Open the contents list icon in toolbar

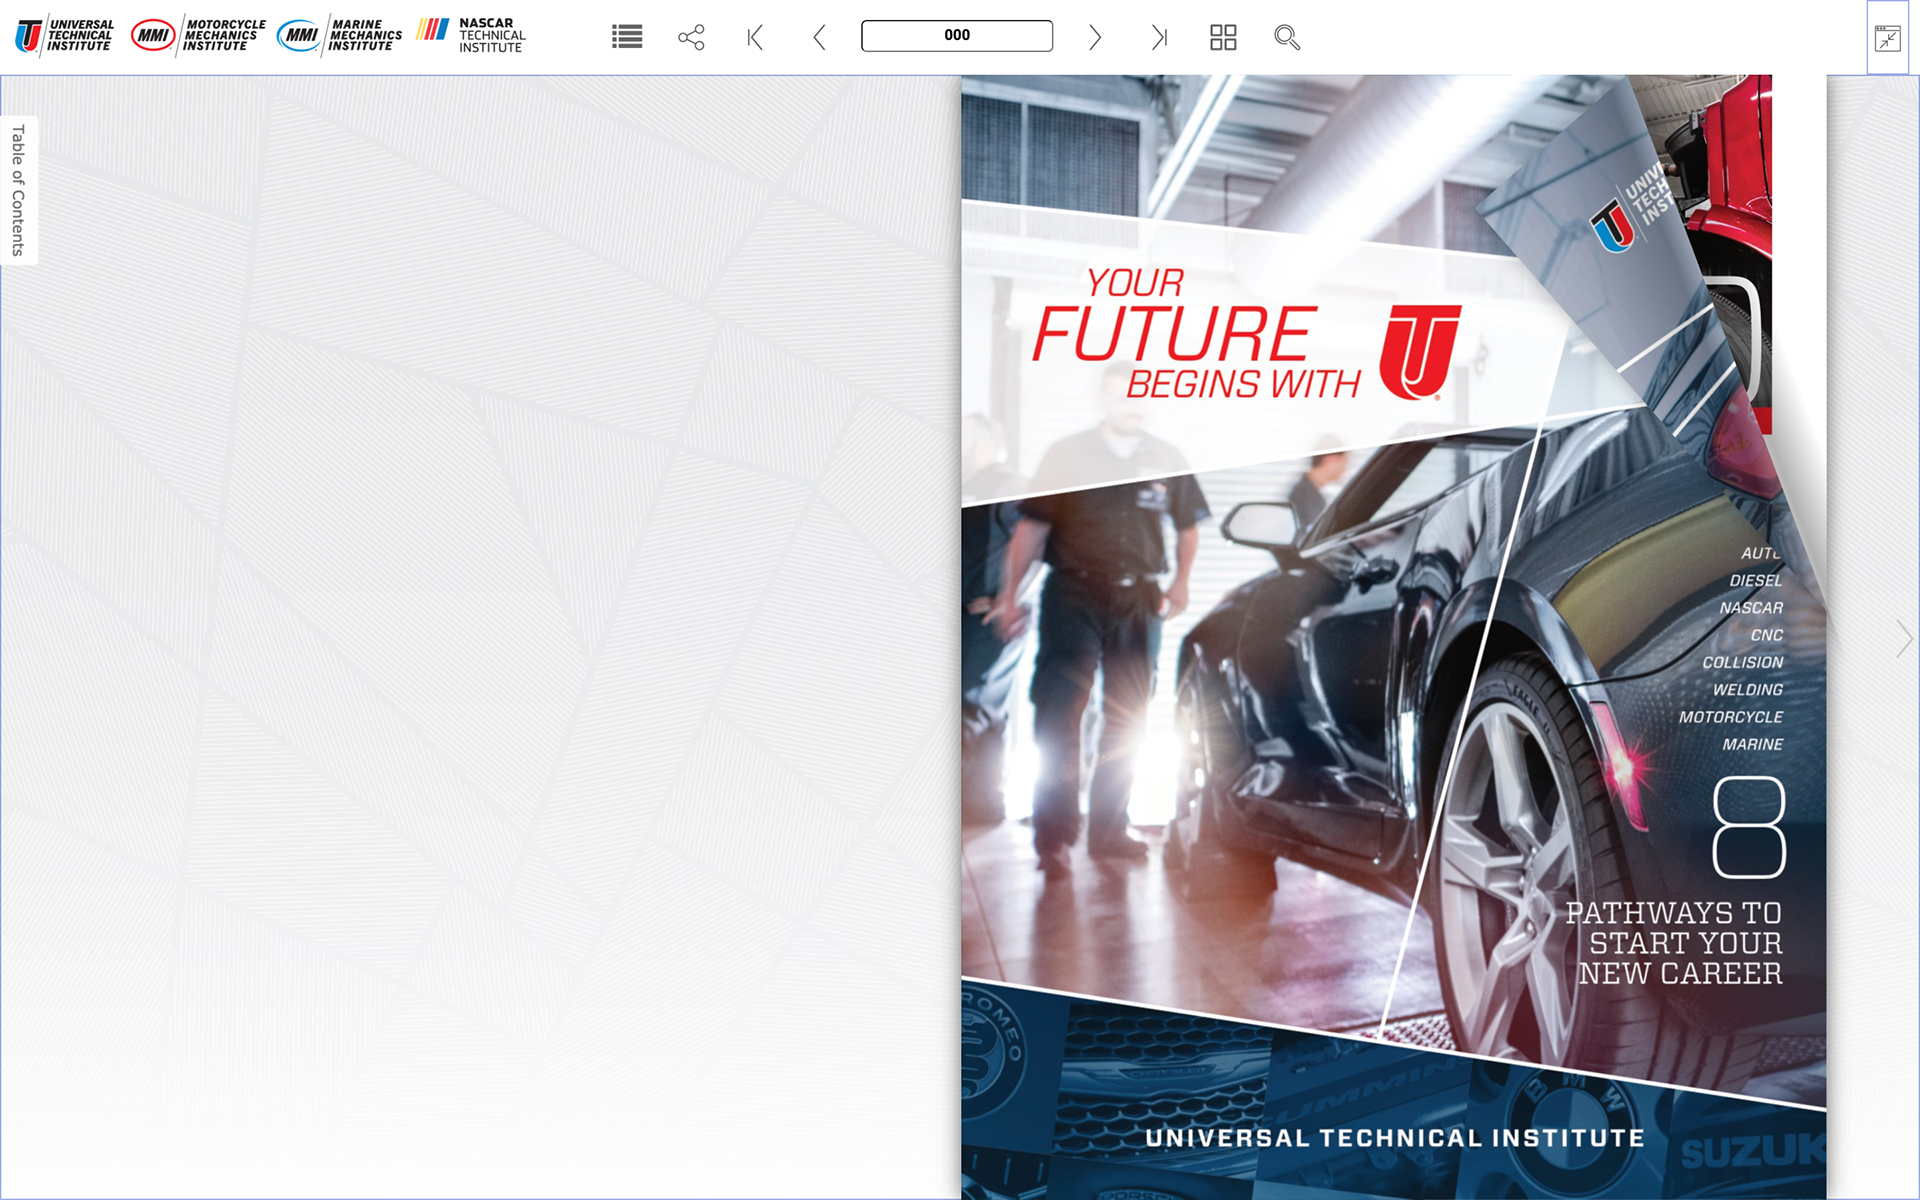point(627,38)
